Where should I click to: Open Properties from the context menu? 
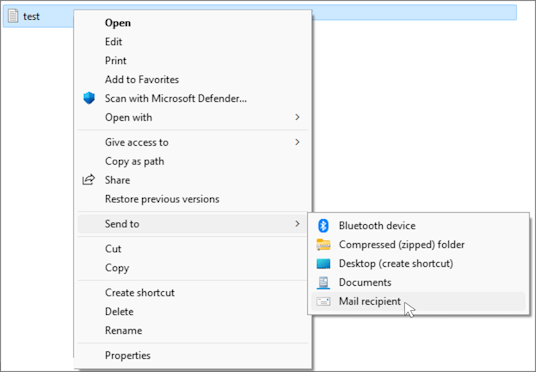[193, 355]
